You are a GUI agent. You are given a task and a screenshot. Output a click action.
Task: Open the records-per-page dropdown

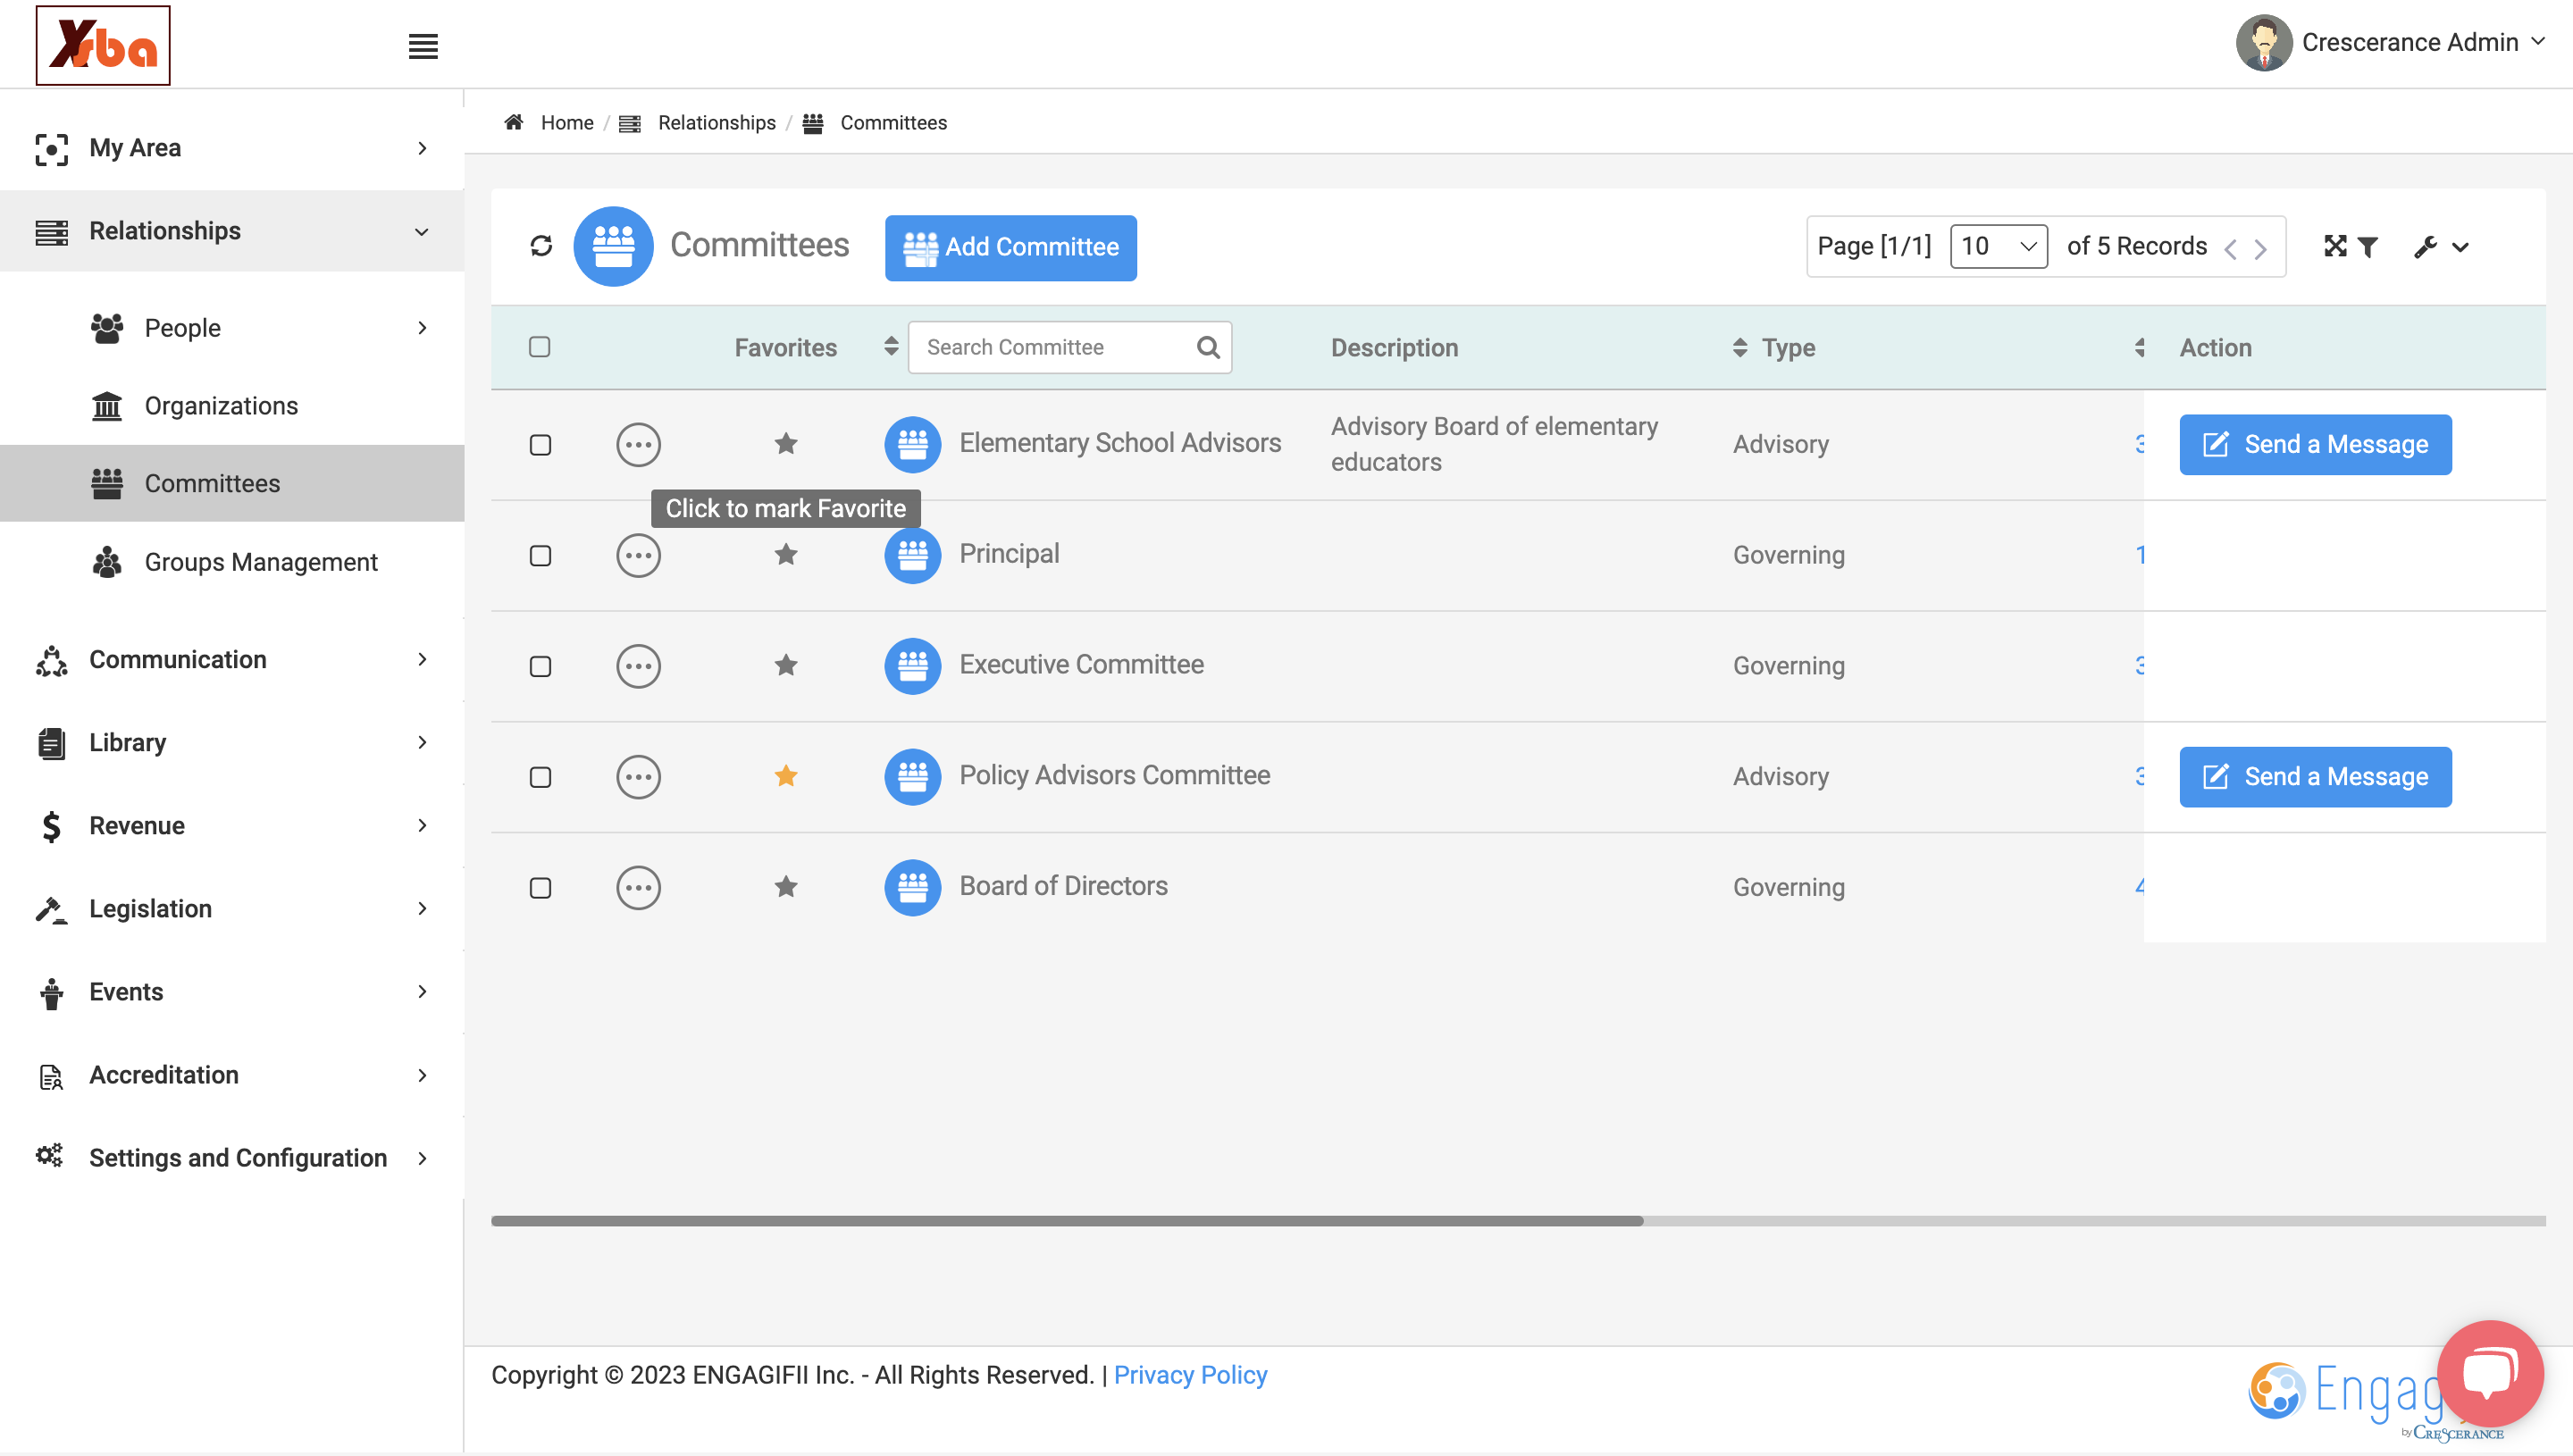[x=1998, y=247]
